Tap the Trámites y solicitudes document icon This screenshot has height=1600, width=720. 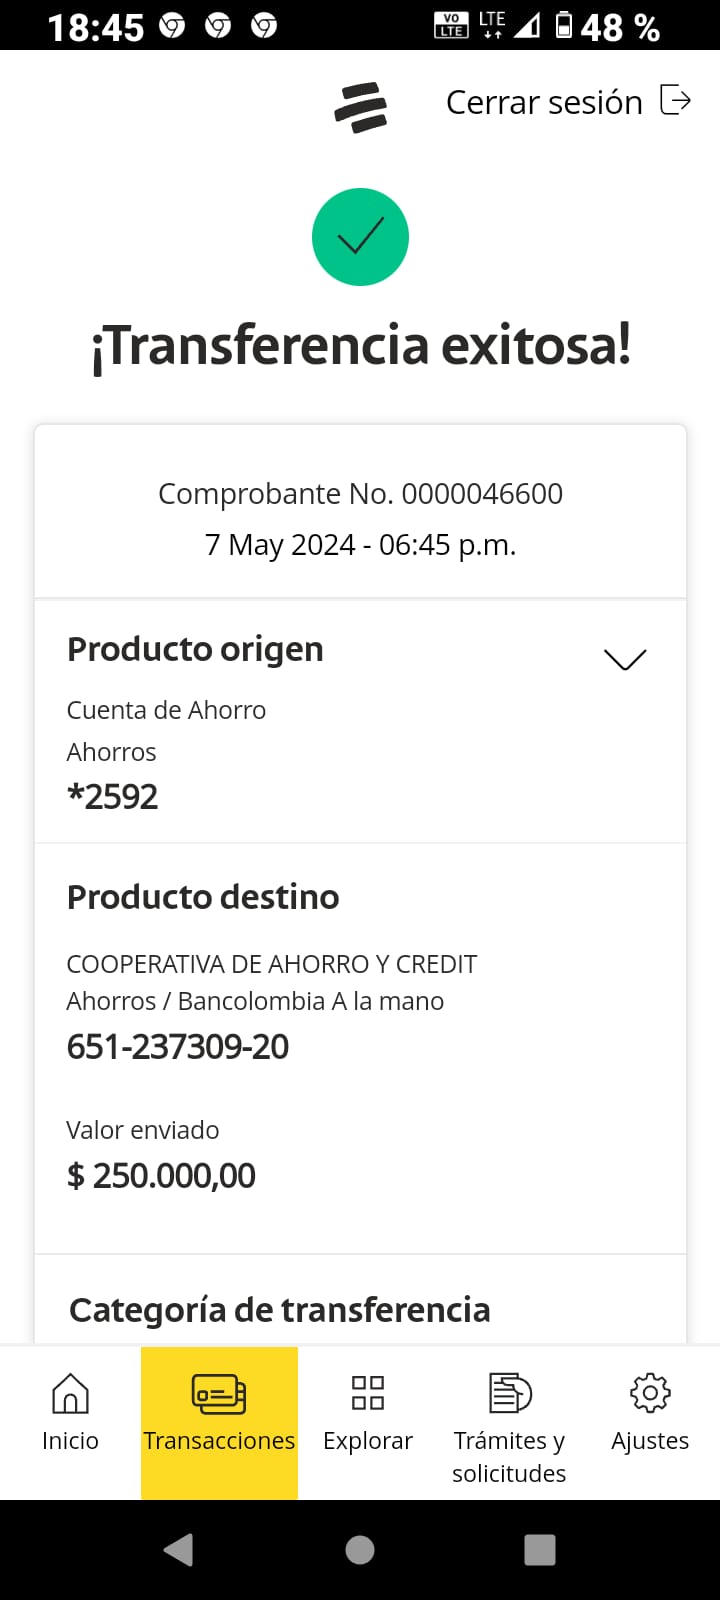[x=509, y=1393]
